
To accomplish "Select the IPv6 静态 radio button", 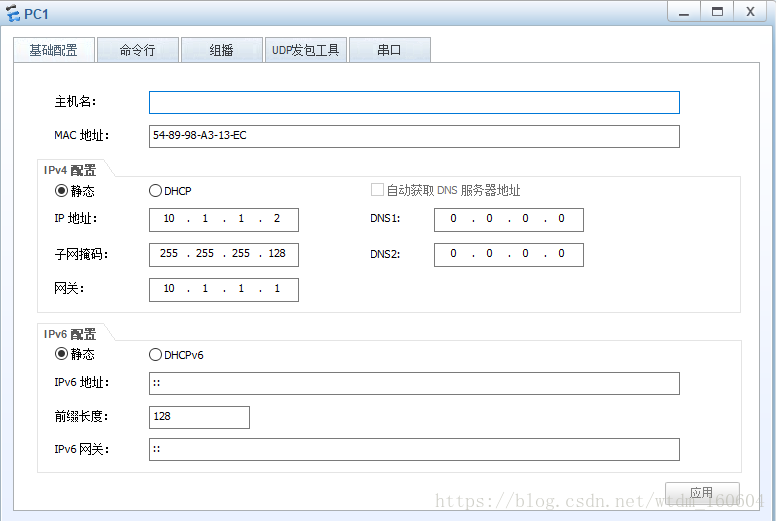I will (61, 354).
